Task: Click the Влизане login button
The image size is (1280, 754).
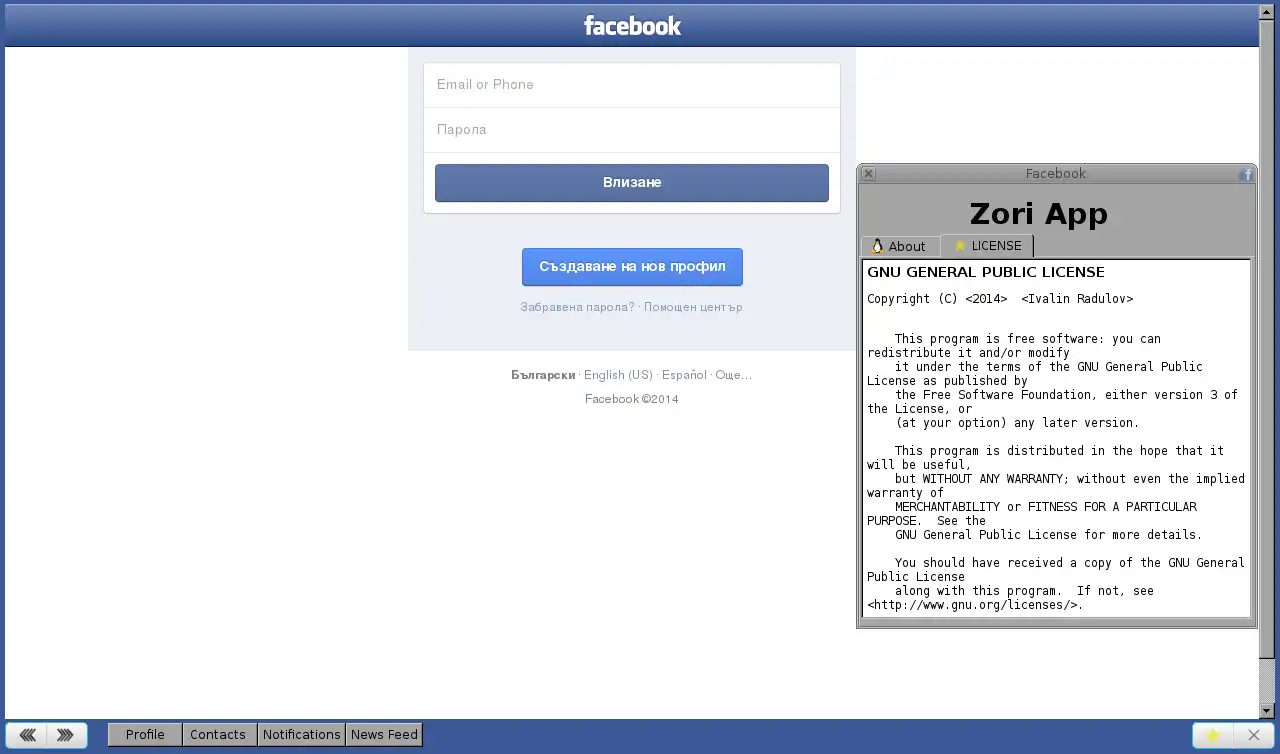Action: tap(632, 183)
